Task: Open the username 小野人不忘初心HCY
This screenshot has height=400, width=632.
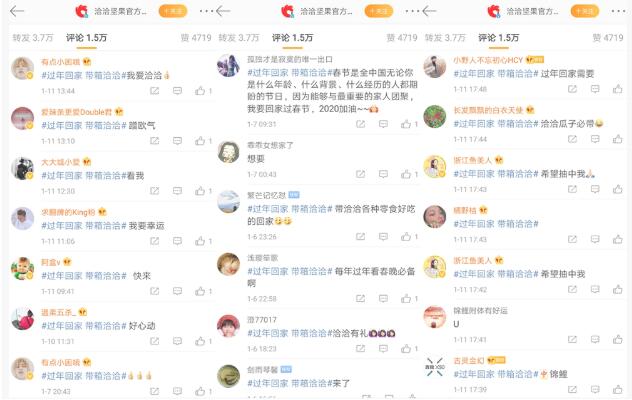Action: (x=488, y=60)
